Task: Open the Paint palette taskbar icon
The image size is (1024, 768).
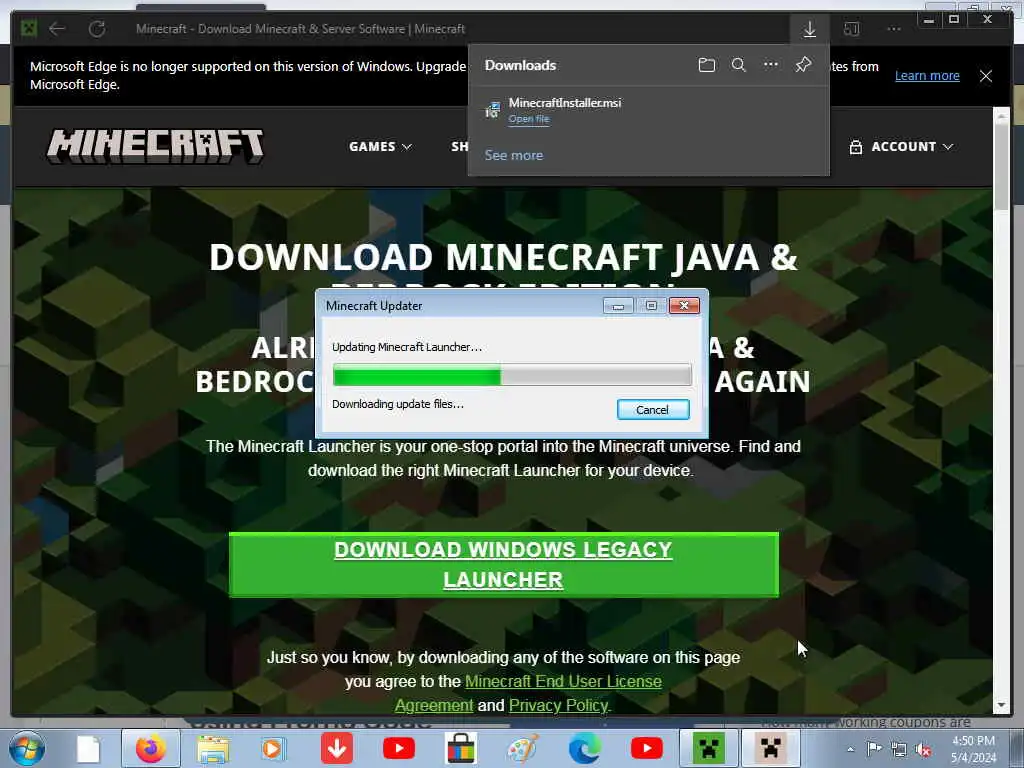Action: [523, 748]
